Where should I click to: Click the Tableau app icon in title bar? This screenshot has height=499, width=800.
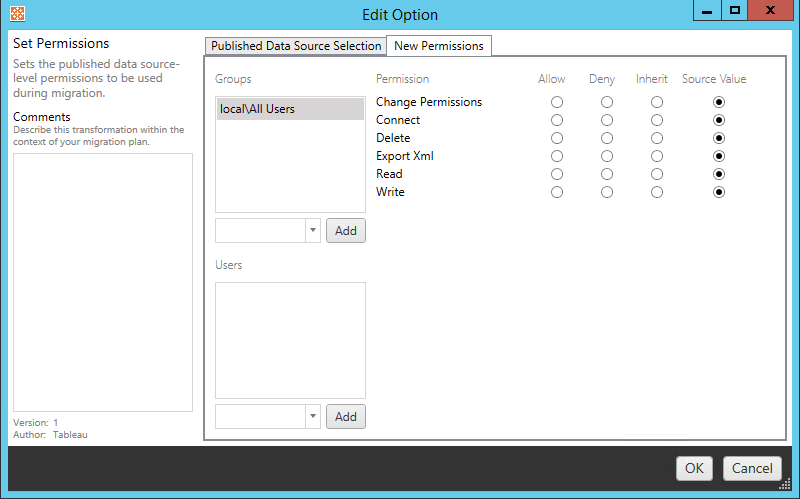tap(17, 15)
